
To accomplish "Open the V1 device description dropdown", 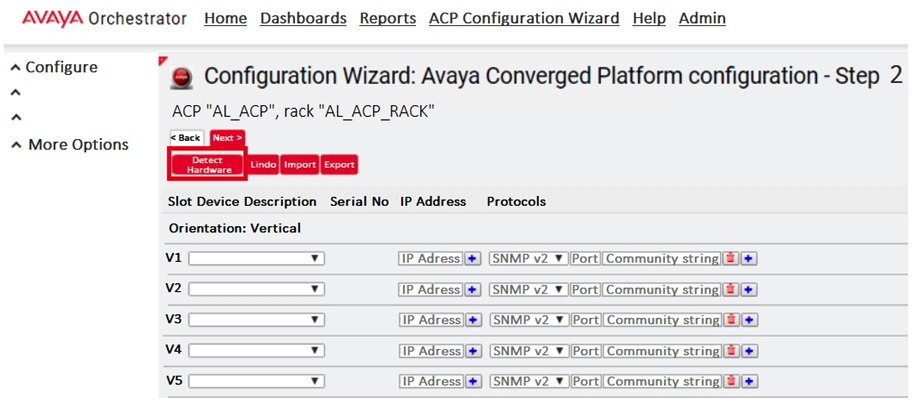I will (x=256, y=258).
